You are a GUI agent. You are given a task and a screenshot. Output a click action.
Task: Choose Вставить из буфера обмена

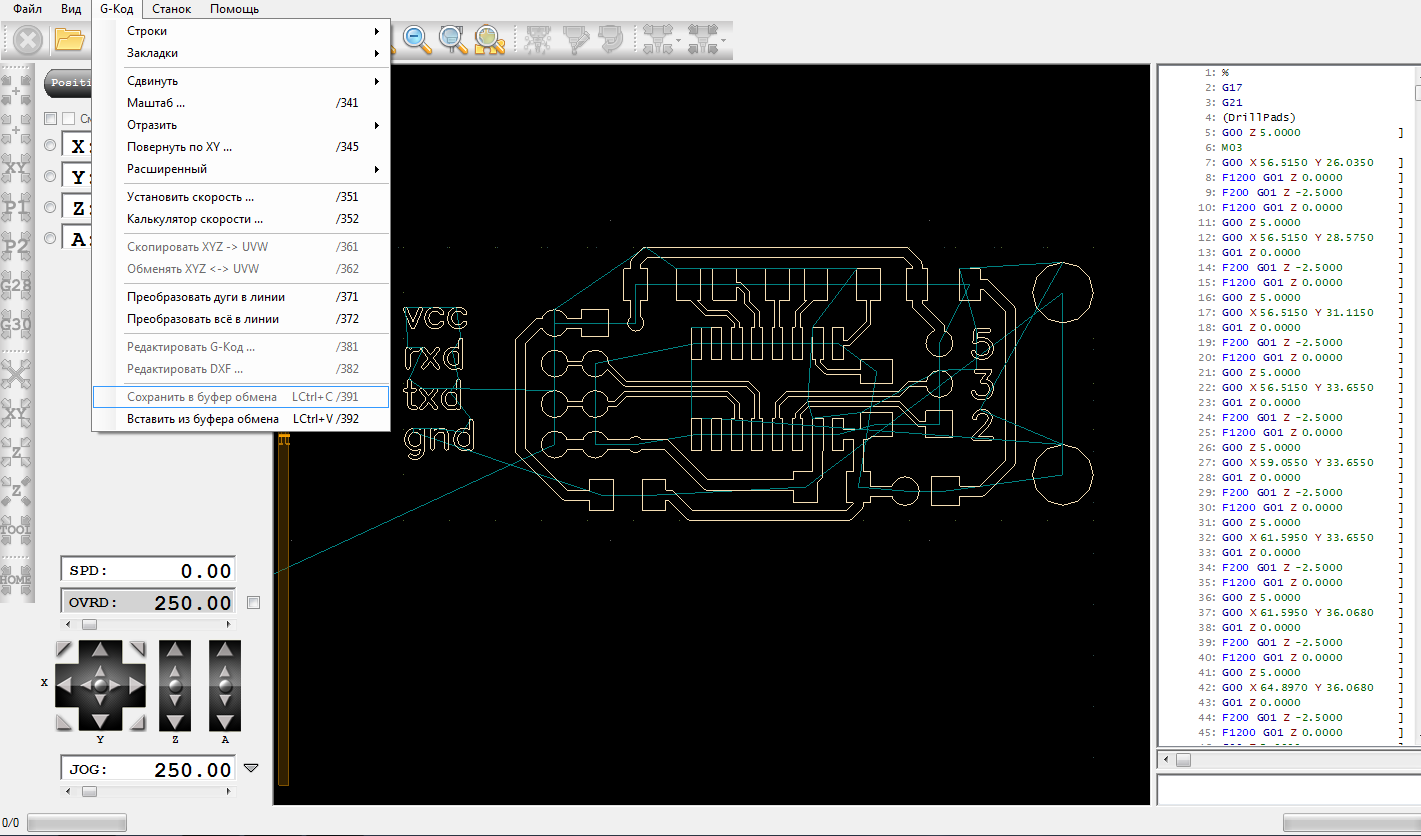pos(240,419)
